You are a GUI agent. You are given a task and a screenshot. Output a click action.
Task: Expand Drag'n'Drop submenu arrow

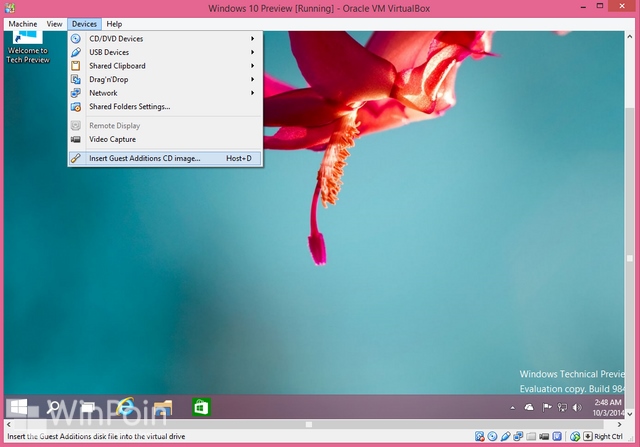253,79
